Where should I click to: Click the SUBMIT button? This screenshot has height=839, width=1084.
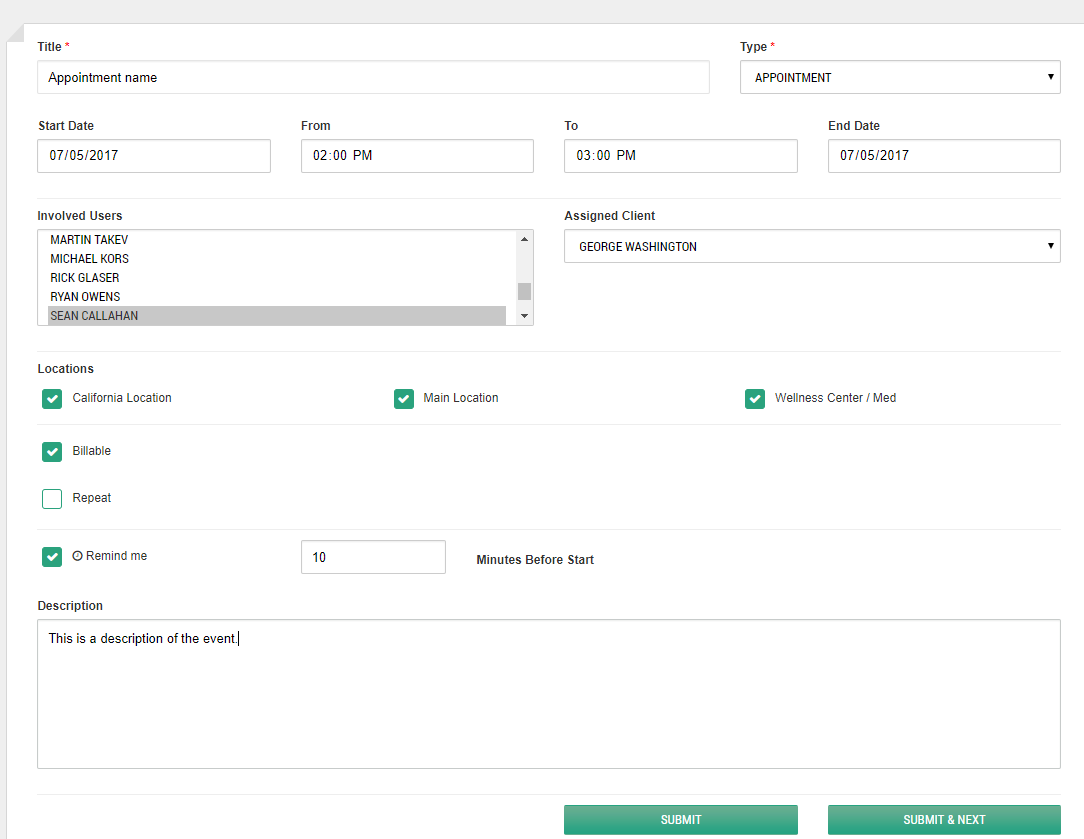point(681,820)
